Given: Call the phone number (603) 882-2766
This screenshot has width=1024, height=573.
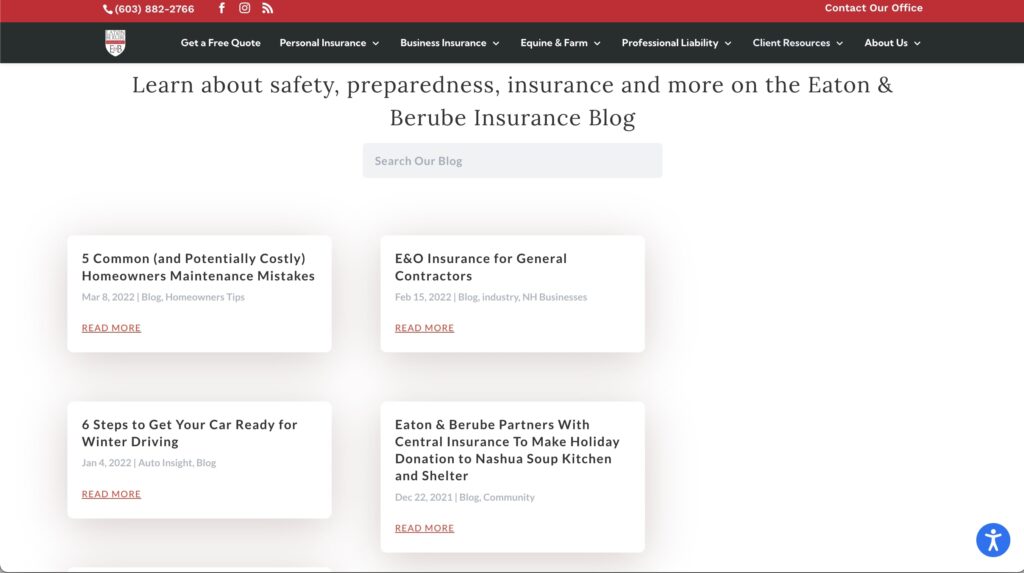Looking at the screenshot, I should (x=149, y=9).
